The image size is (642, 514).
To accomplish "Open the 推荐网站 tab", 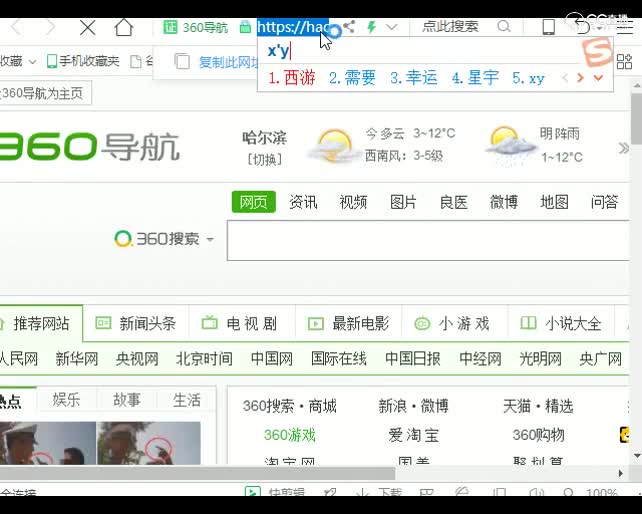I will 41,324.
